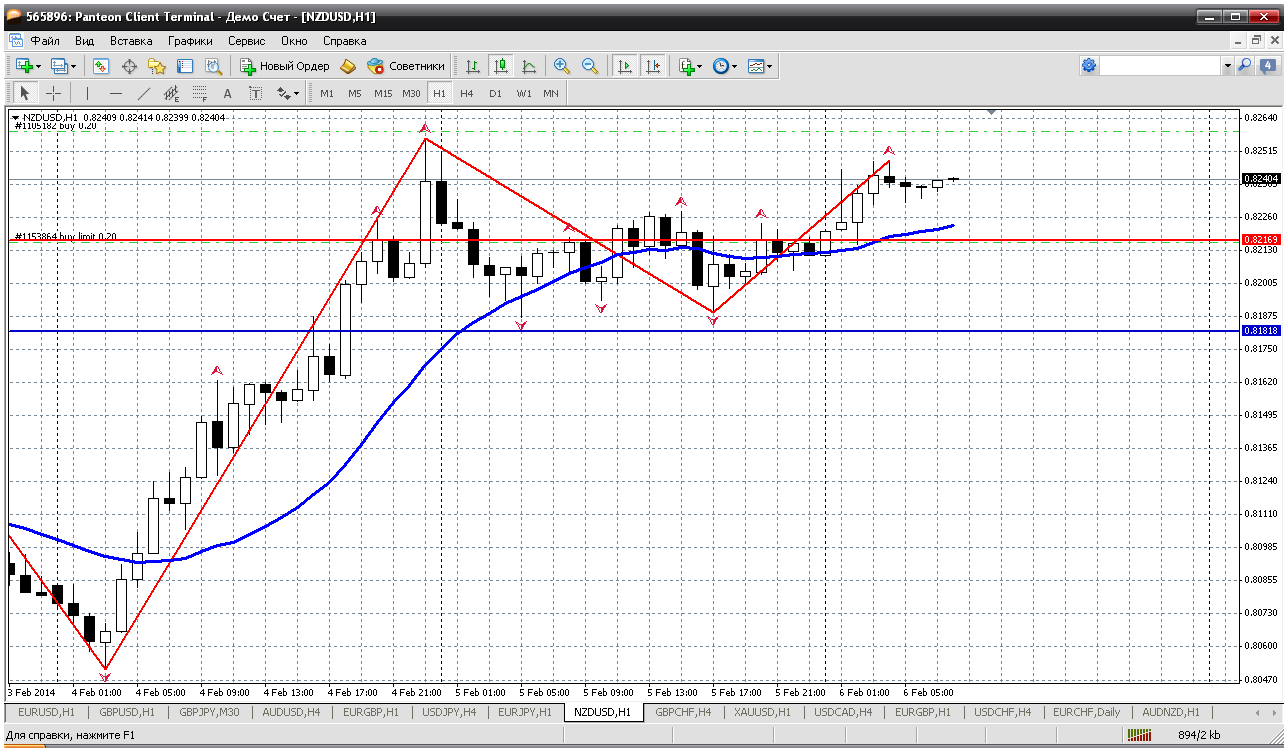1288x748 pixels.
Task: Open the Market Watch window icon
Action: pos(101,66)
